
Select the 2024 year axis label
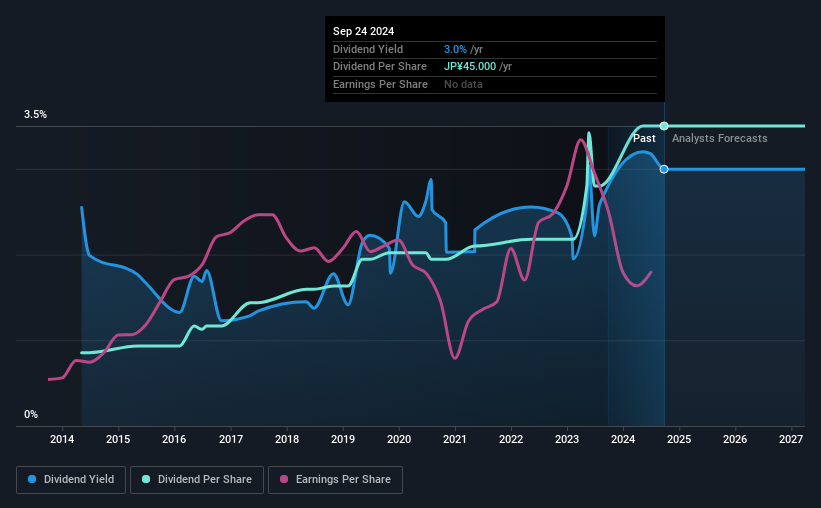[623, 439]
